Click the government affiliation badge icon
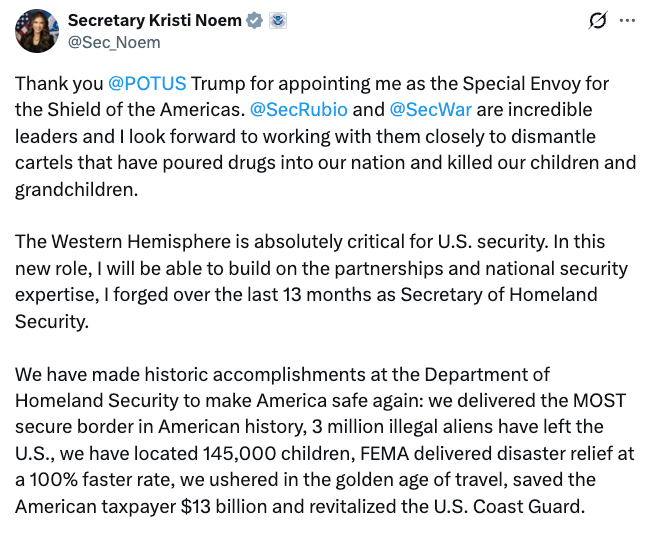 point(278,20)
